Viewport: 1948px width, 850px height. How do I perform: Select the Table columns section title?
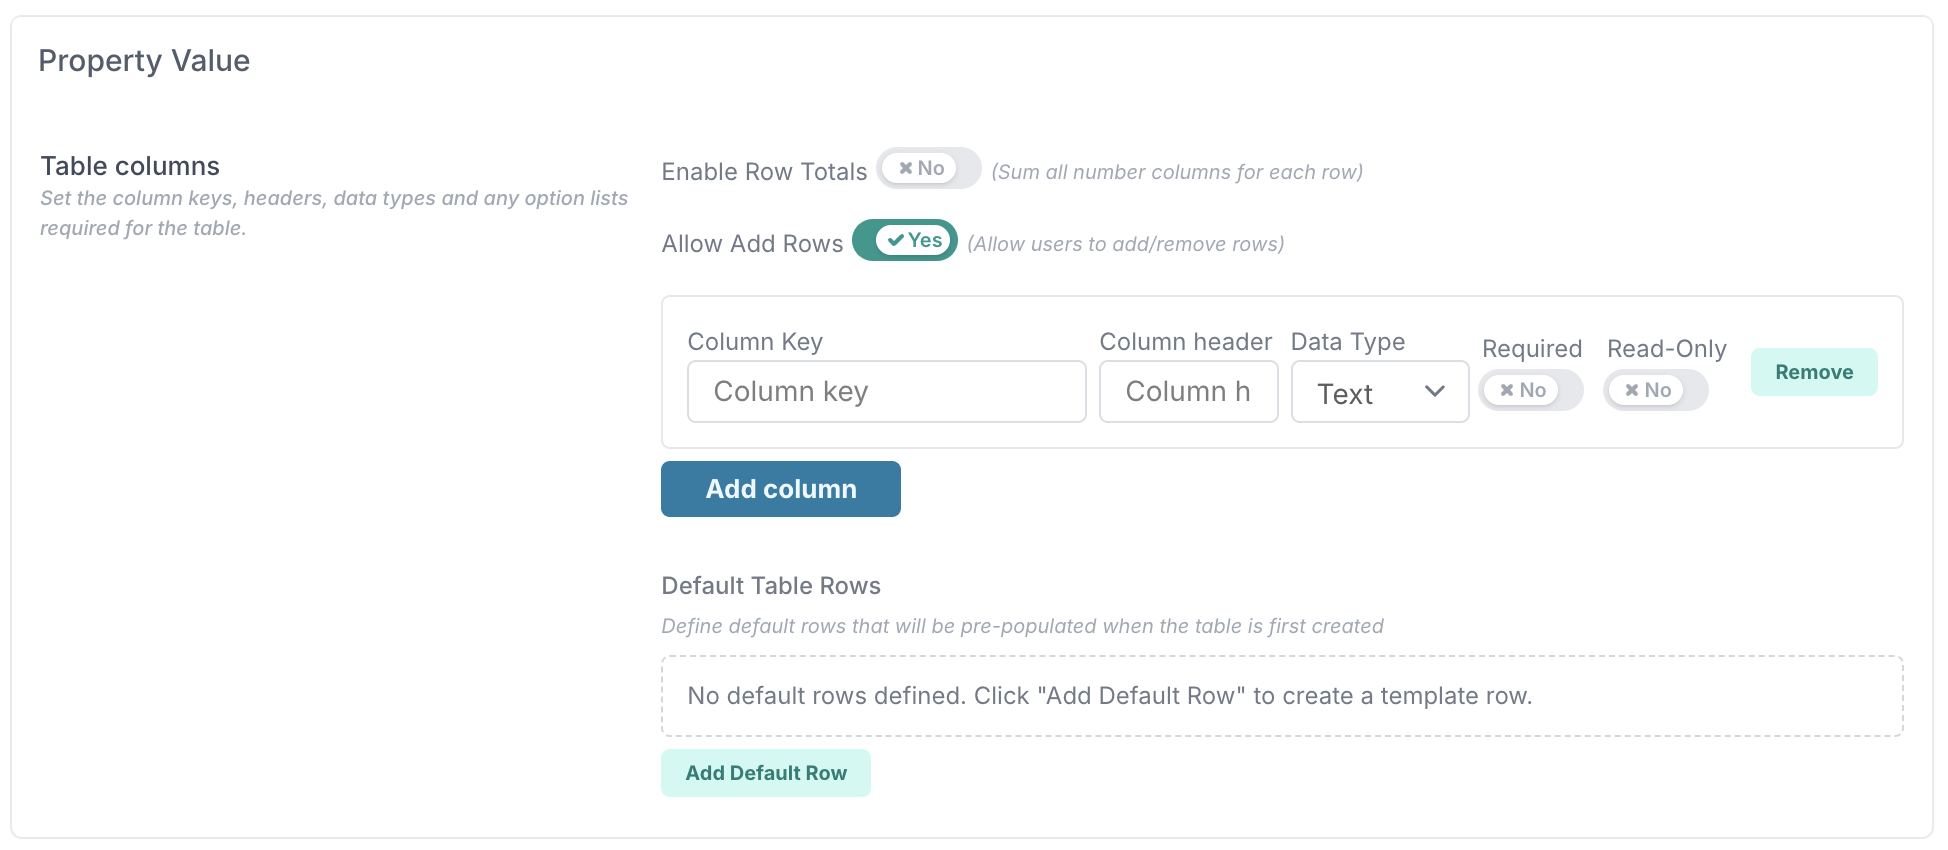coord(130,166)
